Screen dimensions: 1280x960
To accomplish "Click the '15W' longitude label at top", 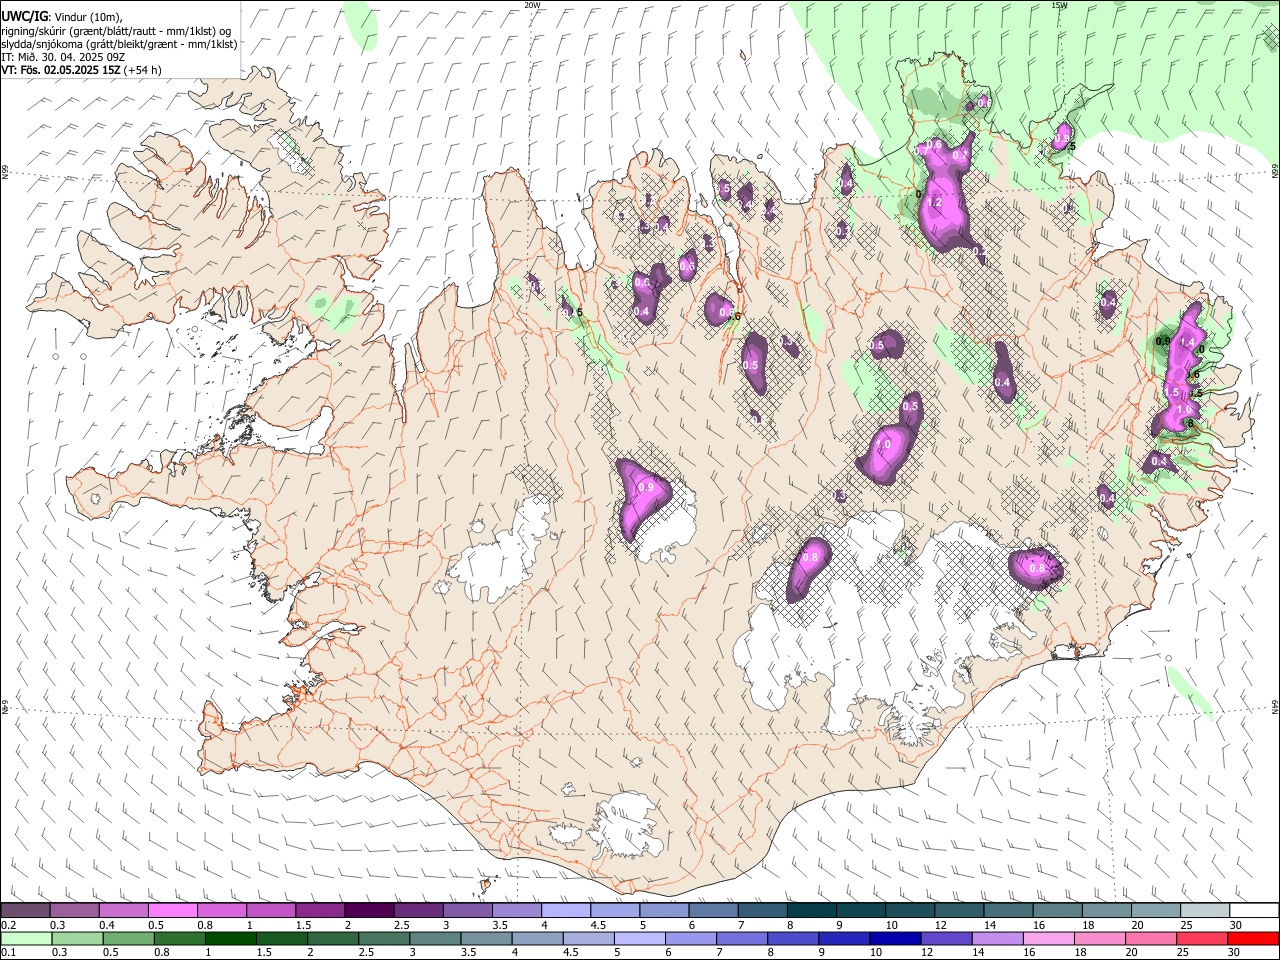I will [1059, 5].
